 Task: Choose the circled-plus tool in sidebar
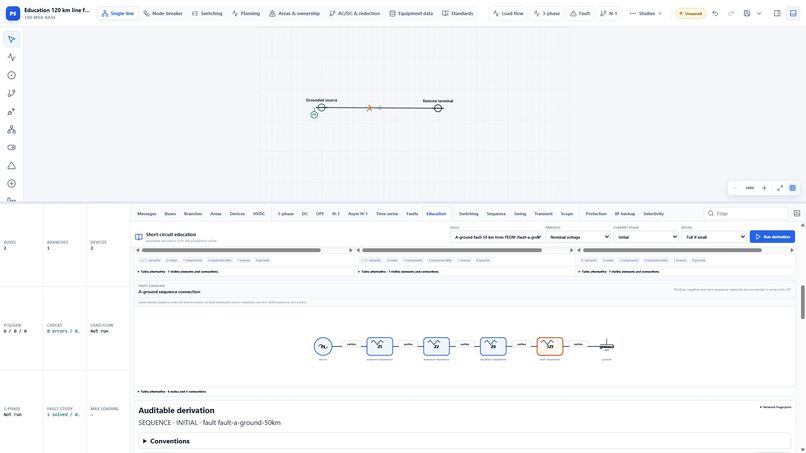point(11,184)
